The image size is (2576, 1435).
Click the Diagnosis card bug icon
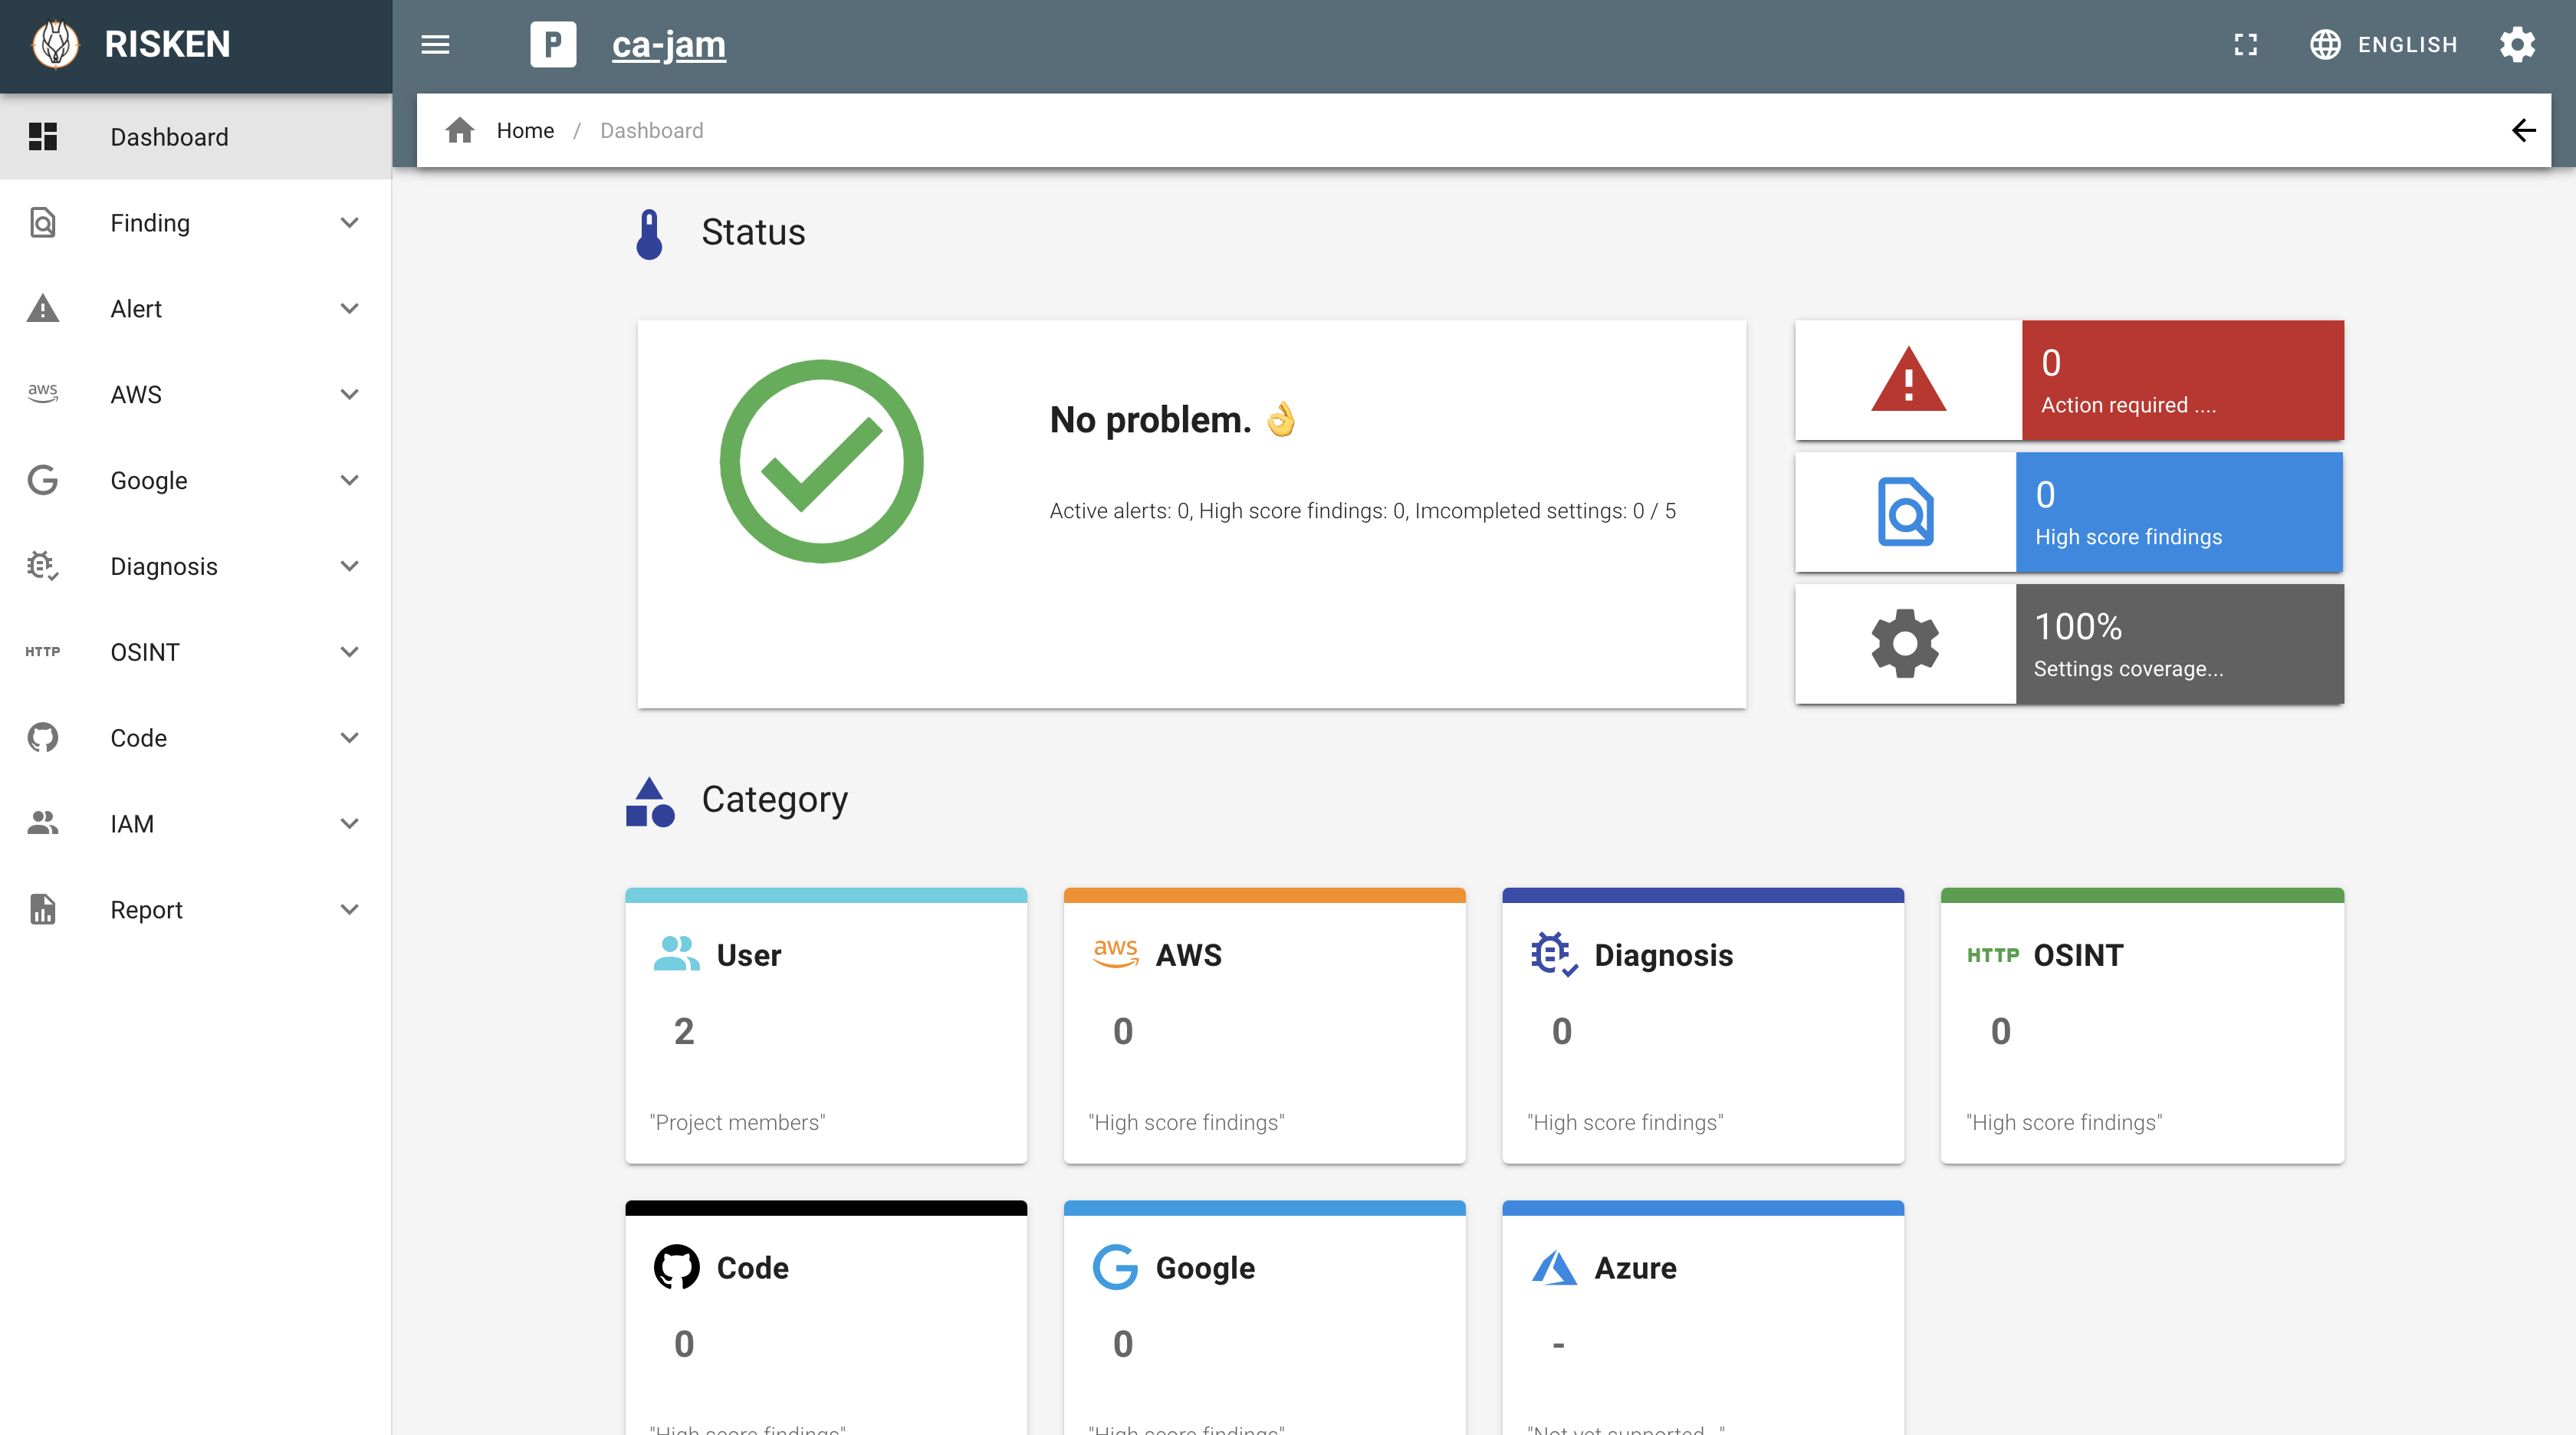pos(1555,955)
